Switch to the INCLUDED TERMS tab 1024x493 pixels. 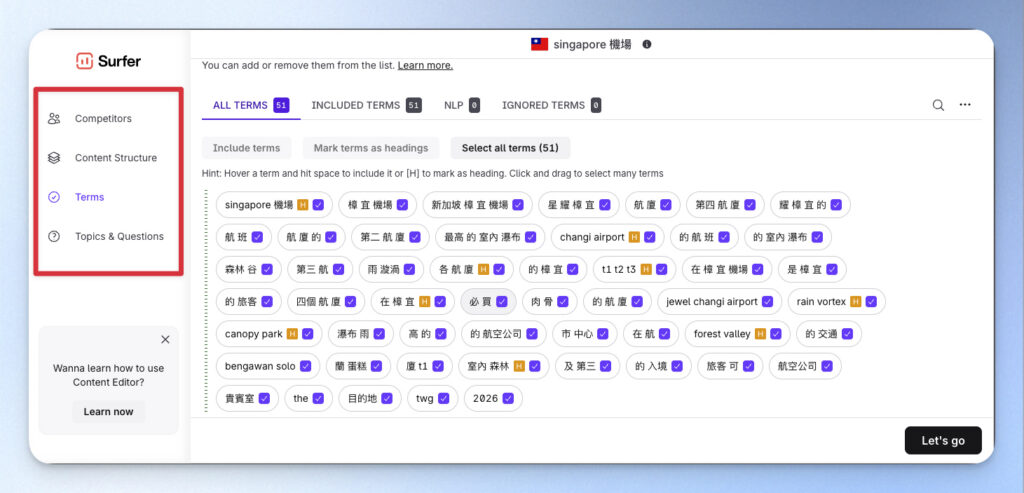tap(366, 105)
